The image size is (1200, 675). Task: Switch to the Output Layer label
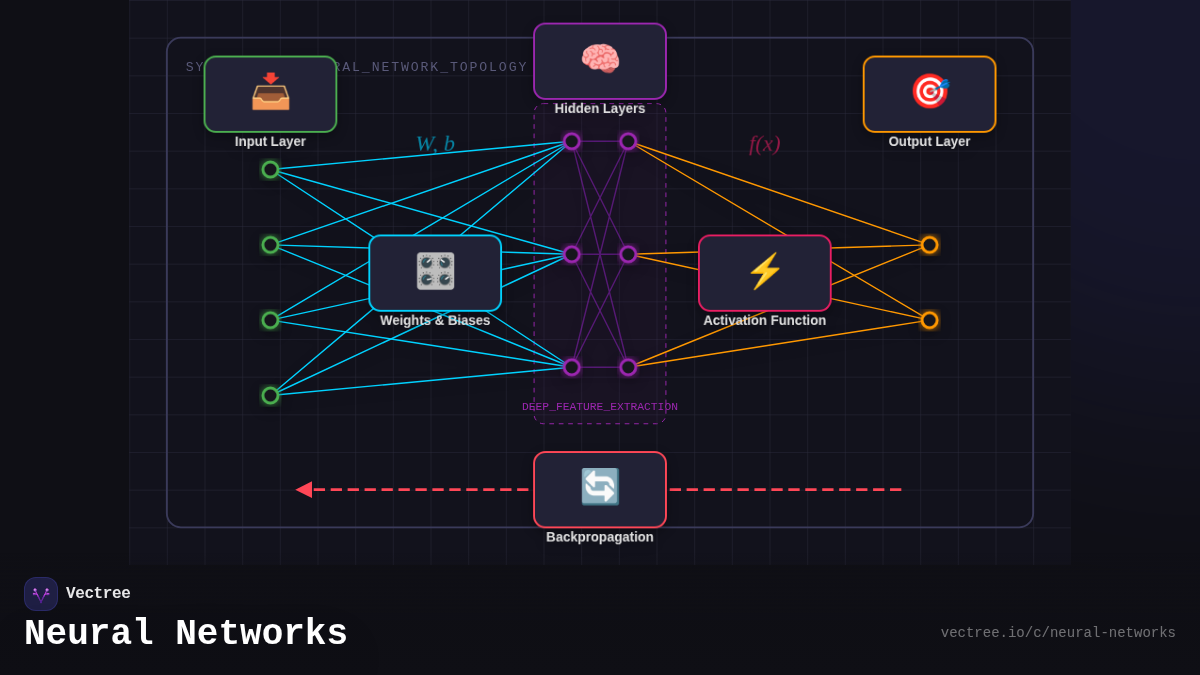(928, 141)
